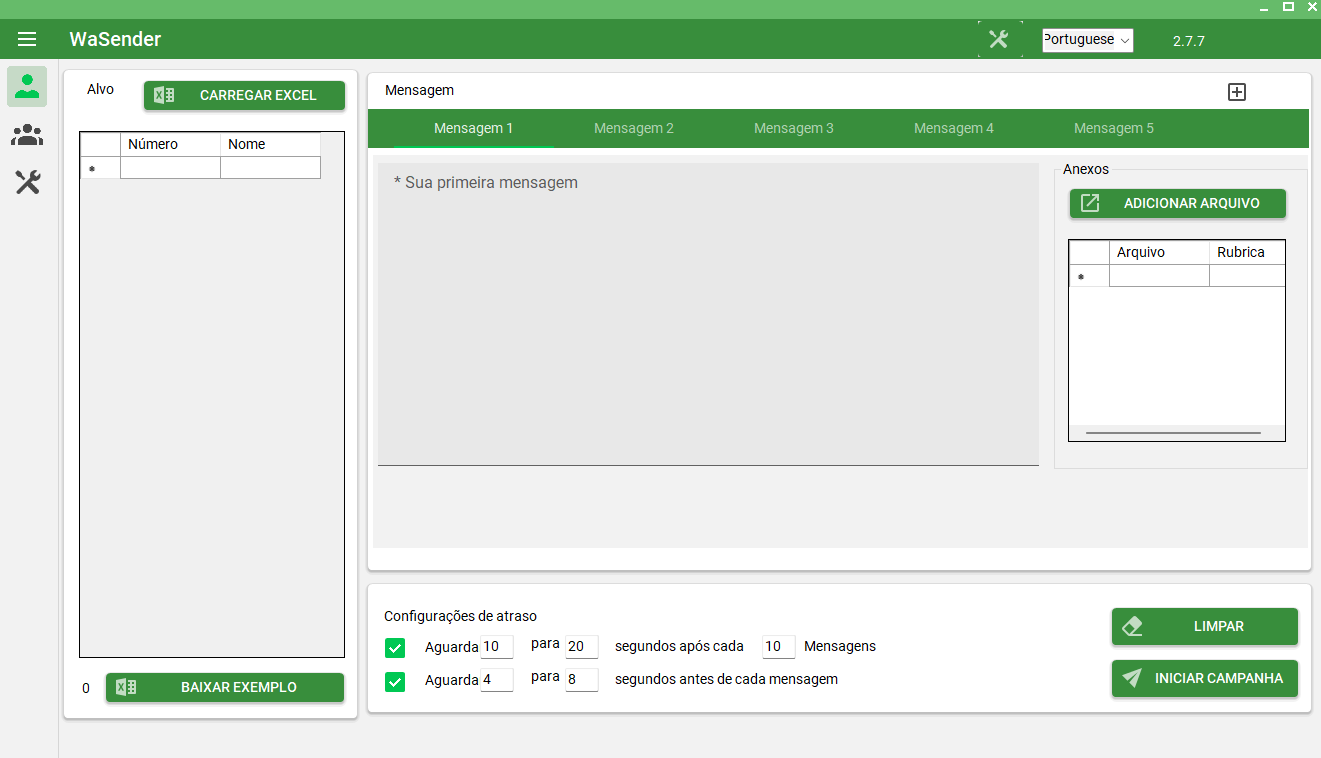Disable the delay after each messages checkbox

[x=395, y=648]
